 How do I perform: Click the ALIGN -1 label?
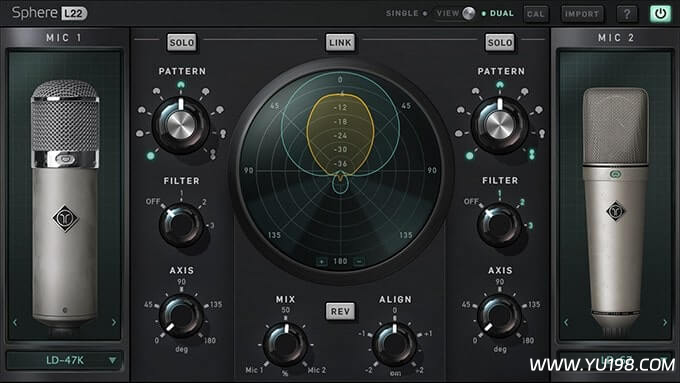tap(361, 334)
